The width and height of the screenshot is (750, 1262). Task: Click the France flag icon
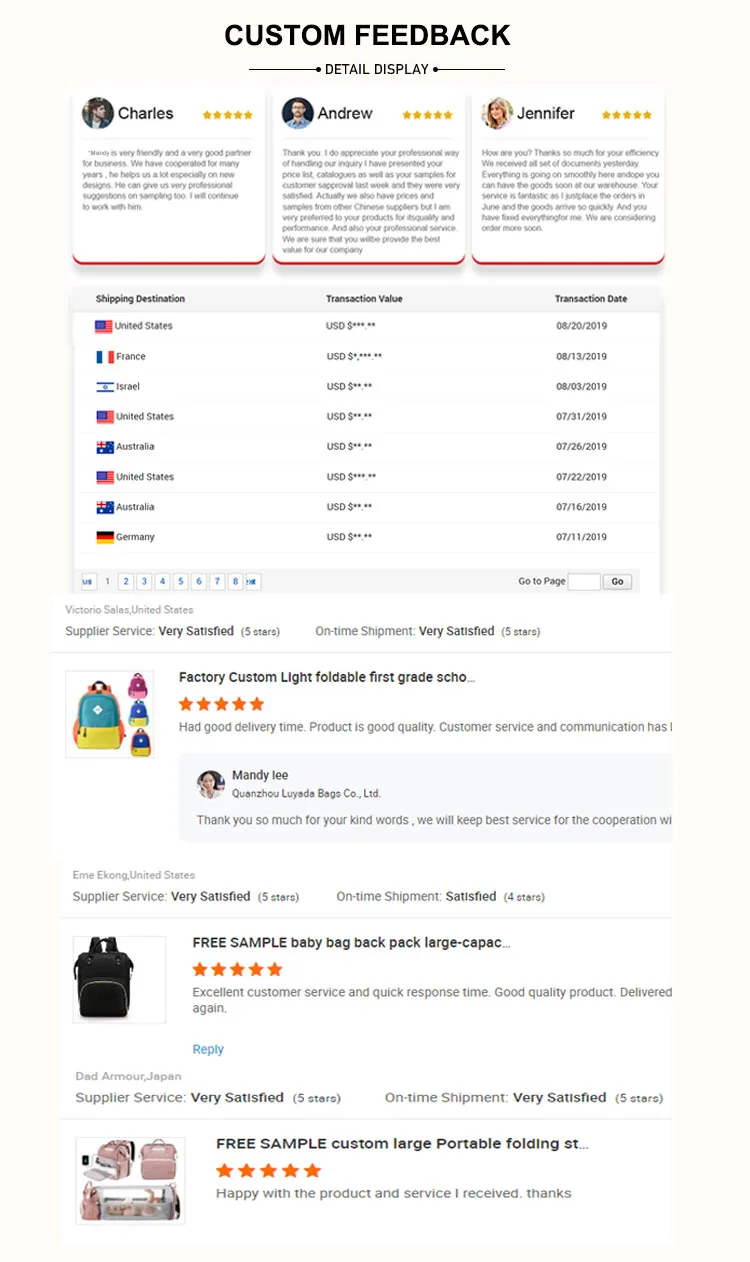[105, 357]
